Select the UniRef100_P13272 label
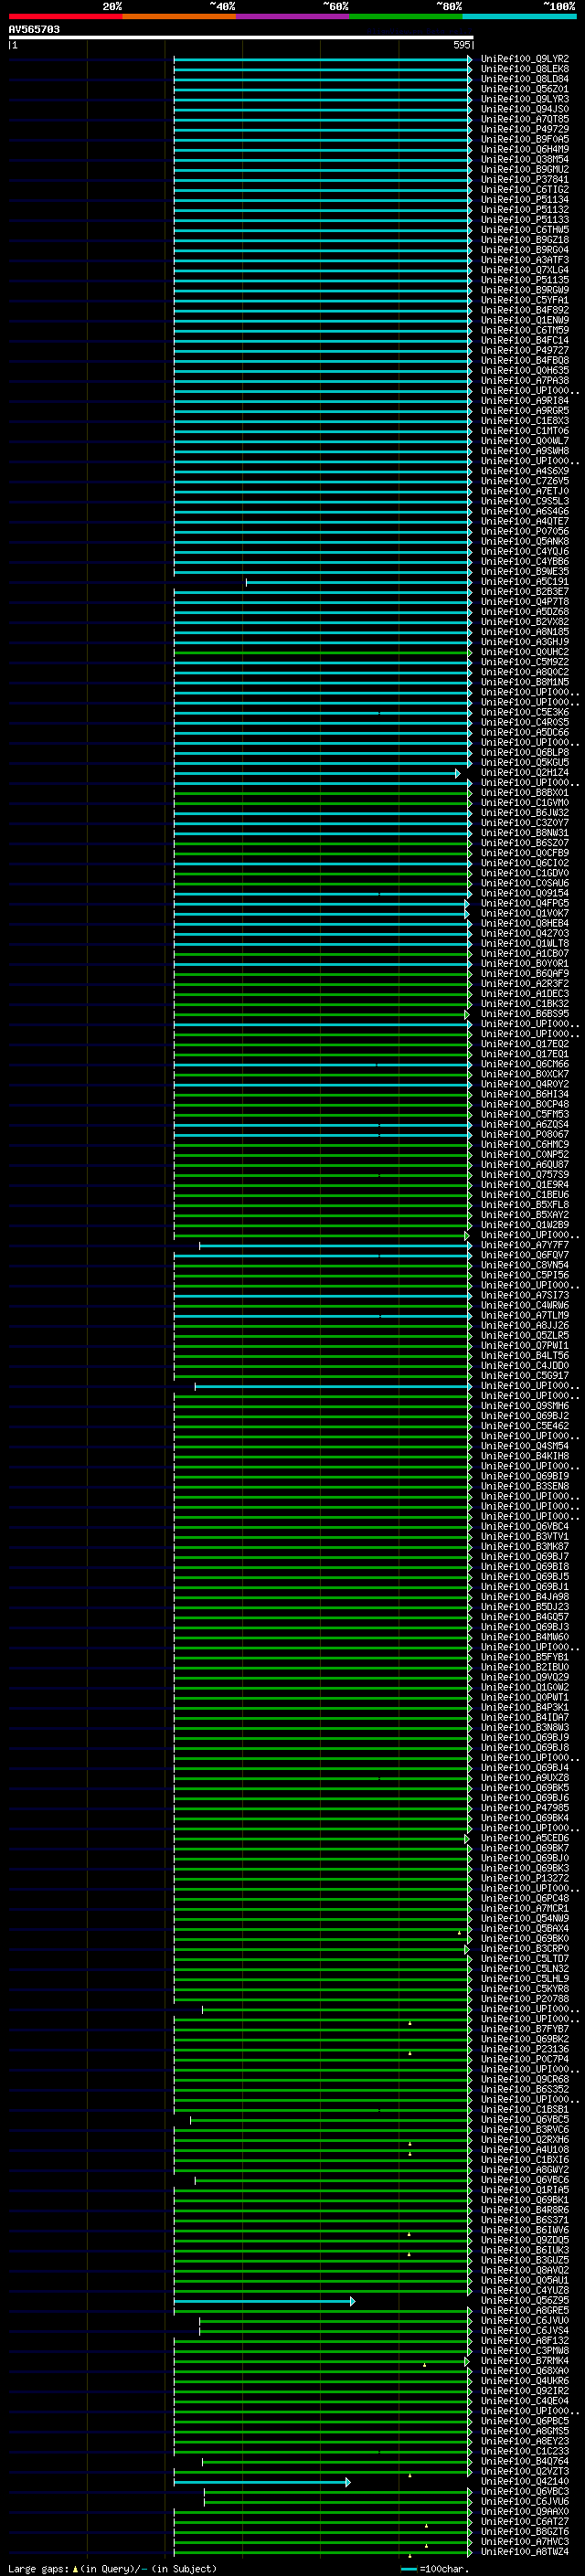The width and height of the screenshot is (585, 2576). [524, 1879]
